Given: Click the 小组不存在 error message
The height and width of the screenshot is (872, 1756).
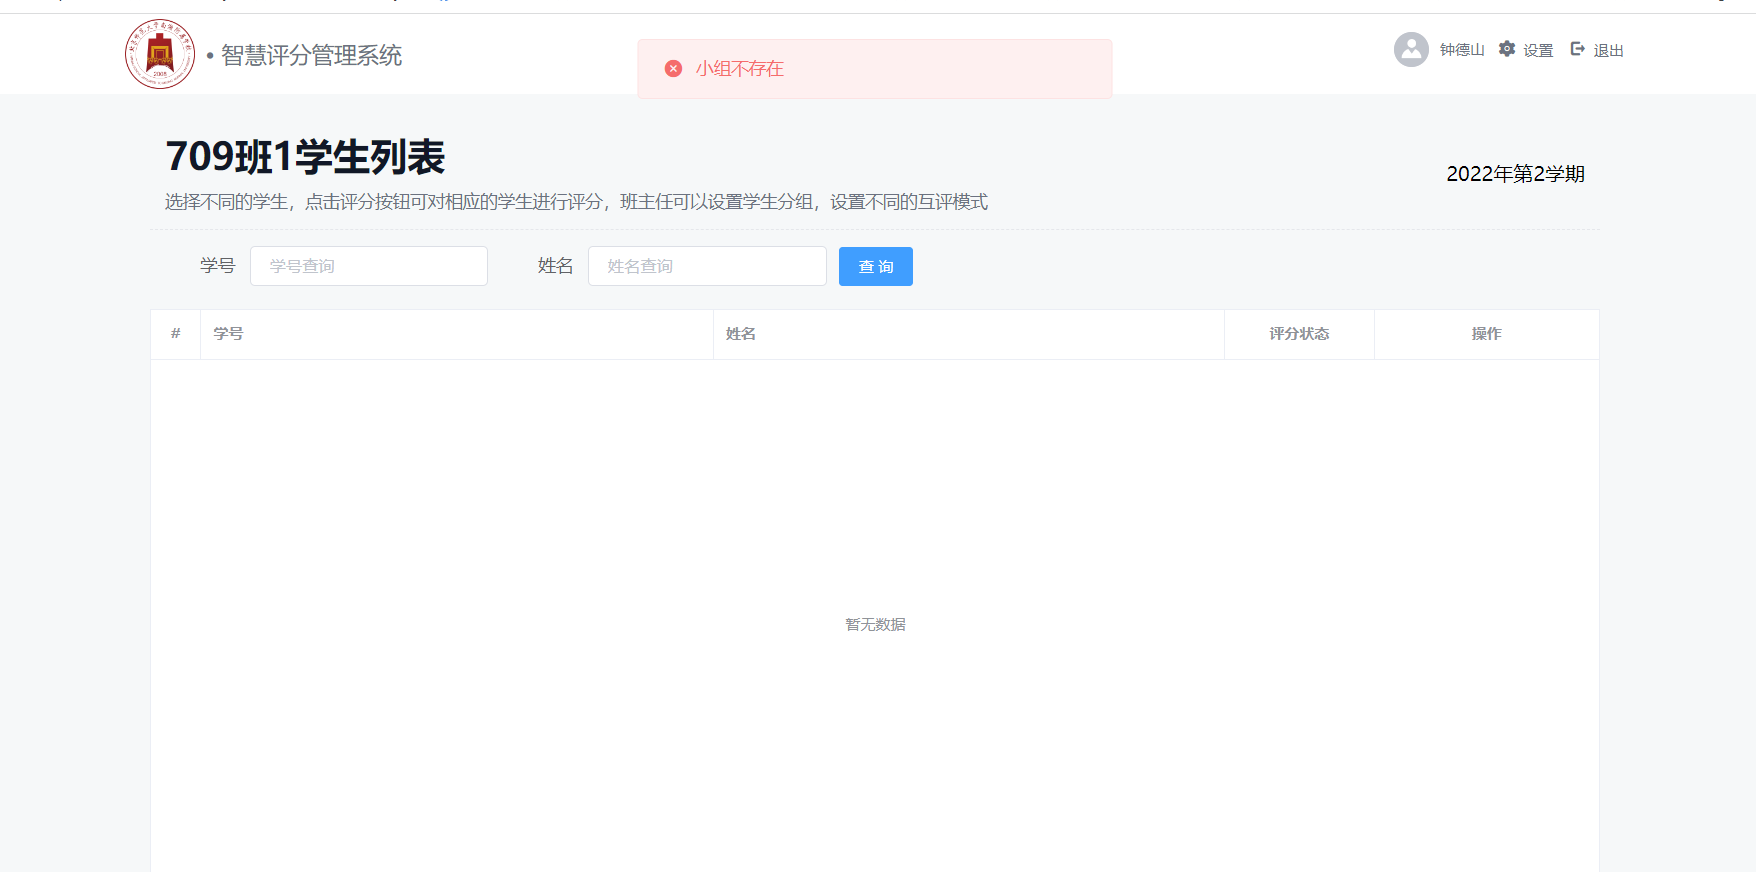Looking at the screenshot, I should pos(740,68).
